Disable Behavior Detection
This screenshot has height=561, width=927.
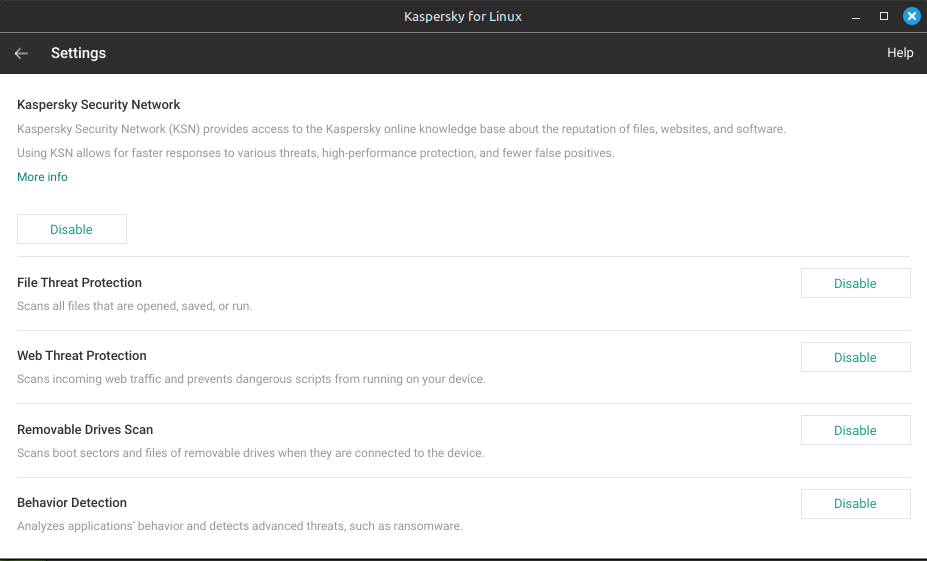pyautogui.click(x=855, y=504)
